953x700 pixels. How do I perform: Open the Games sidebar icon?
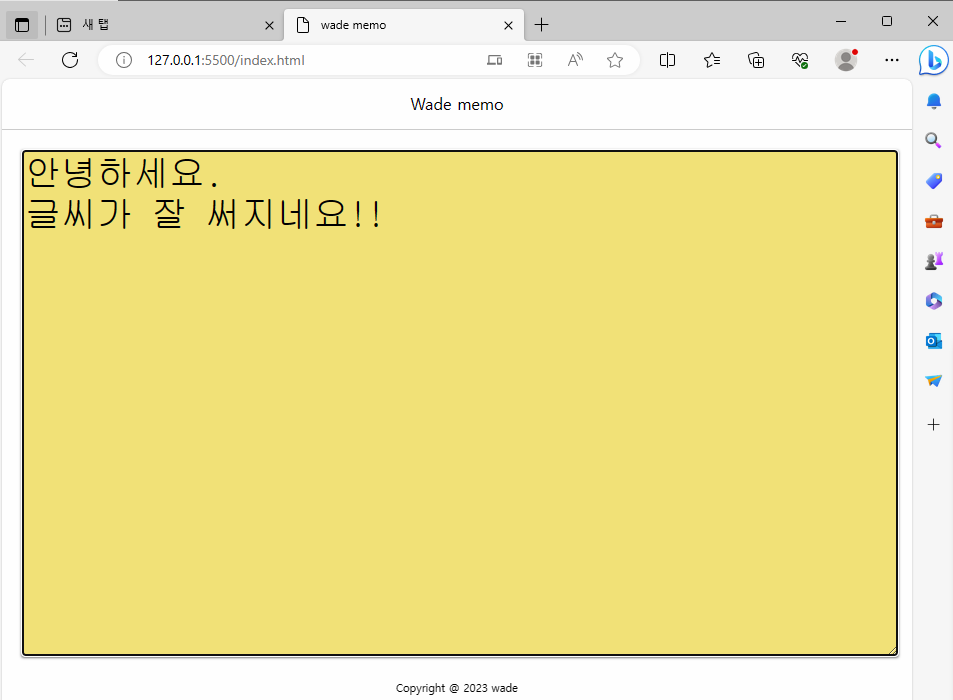point(933,260)
